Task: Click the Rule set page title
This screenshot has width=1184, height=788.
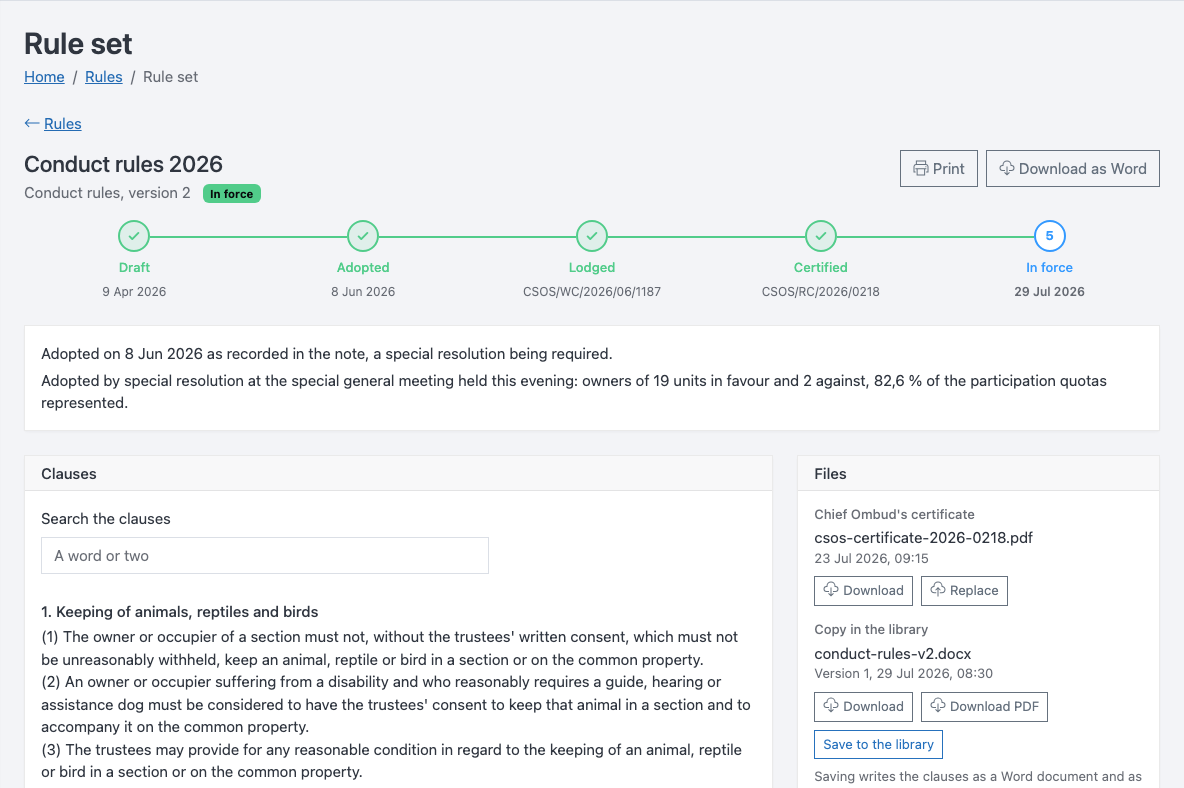Action: [x=79, y=44]
